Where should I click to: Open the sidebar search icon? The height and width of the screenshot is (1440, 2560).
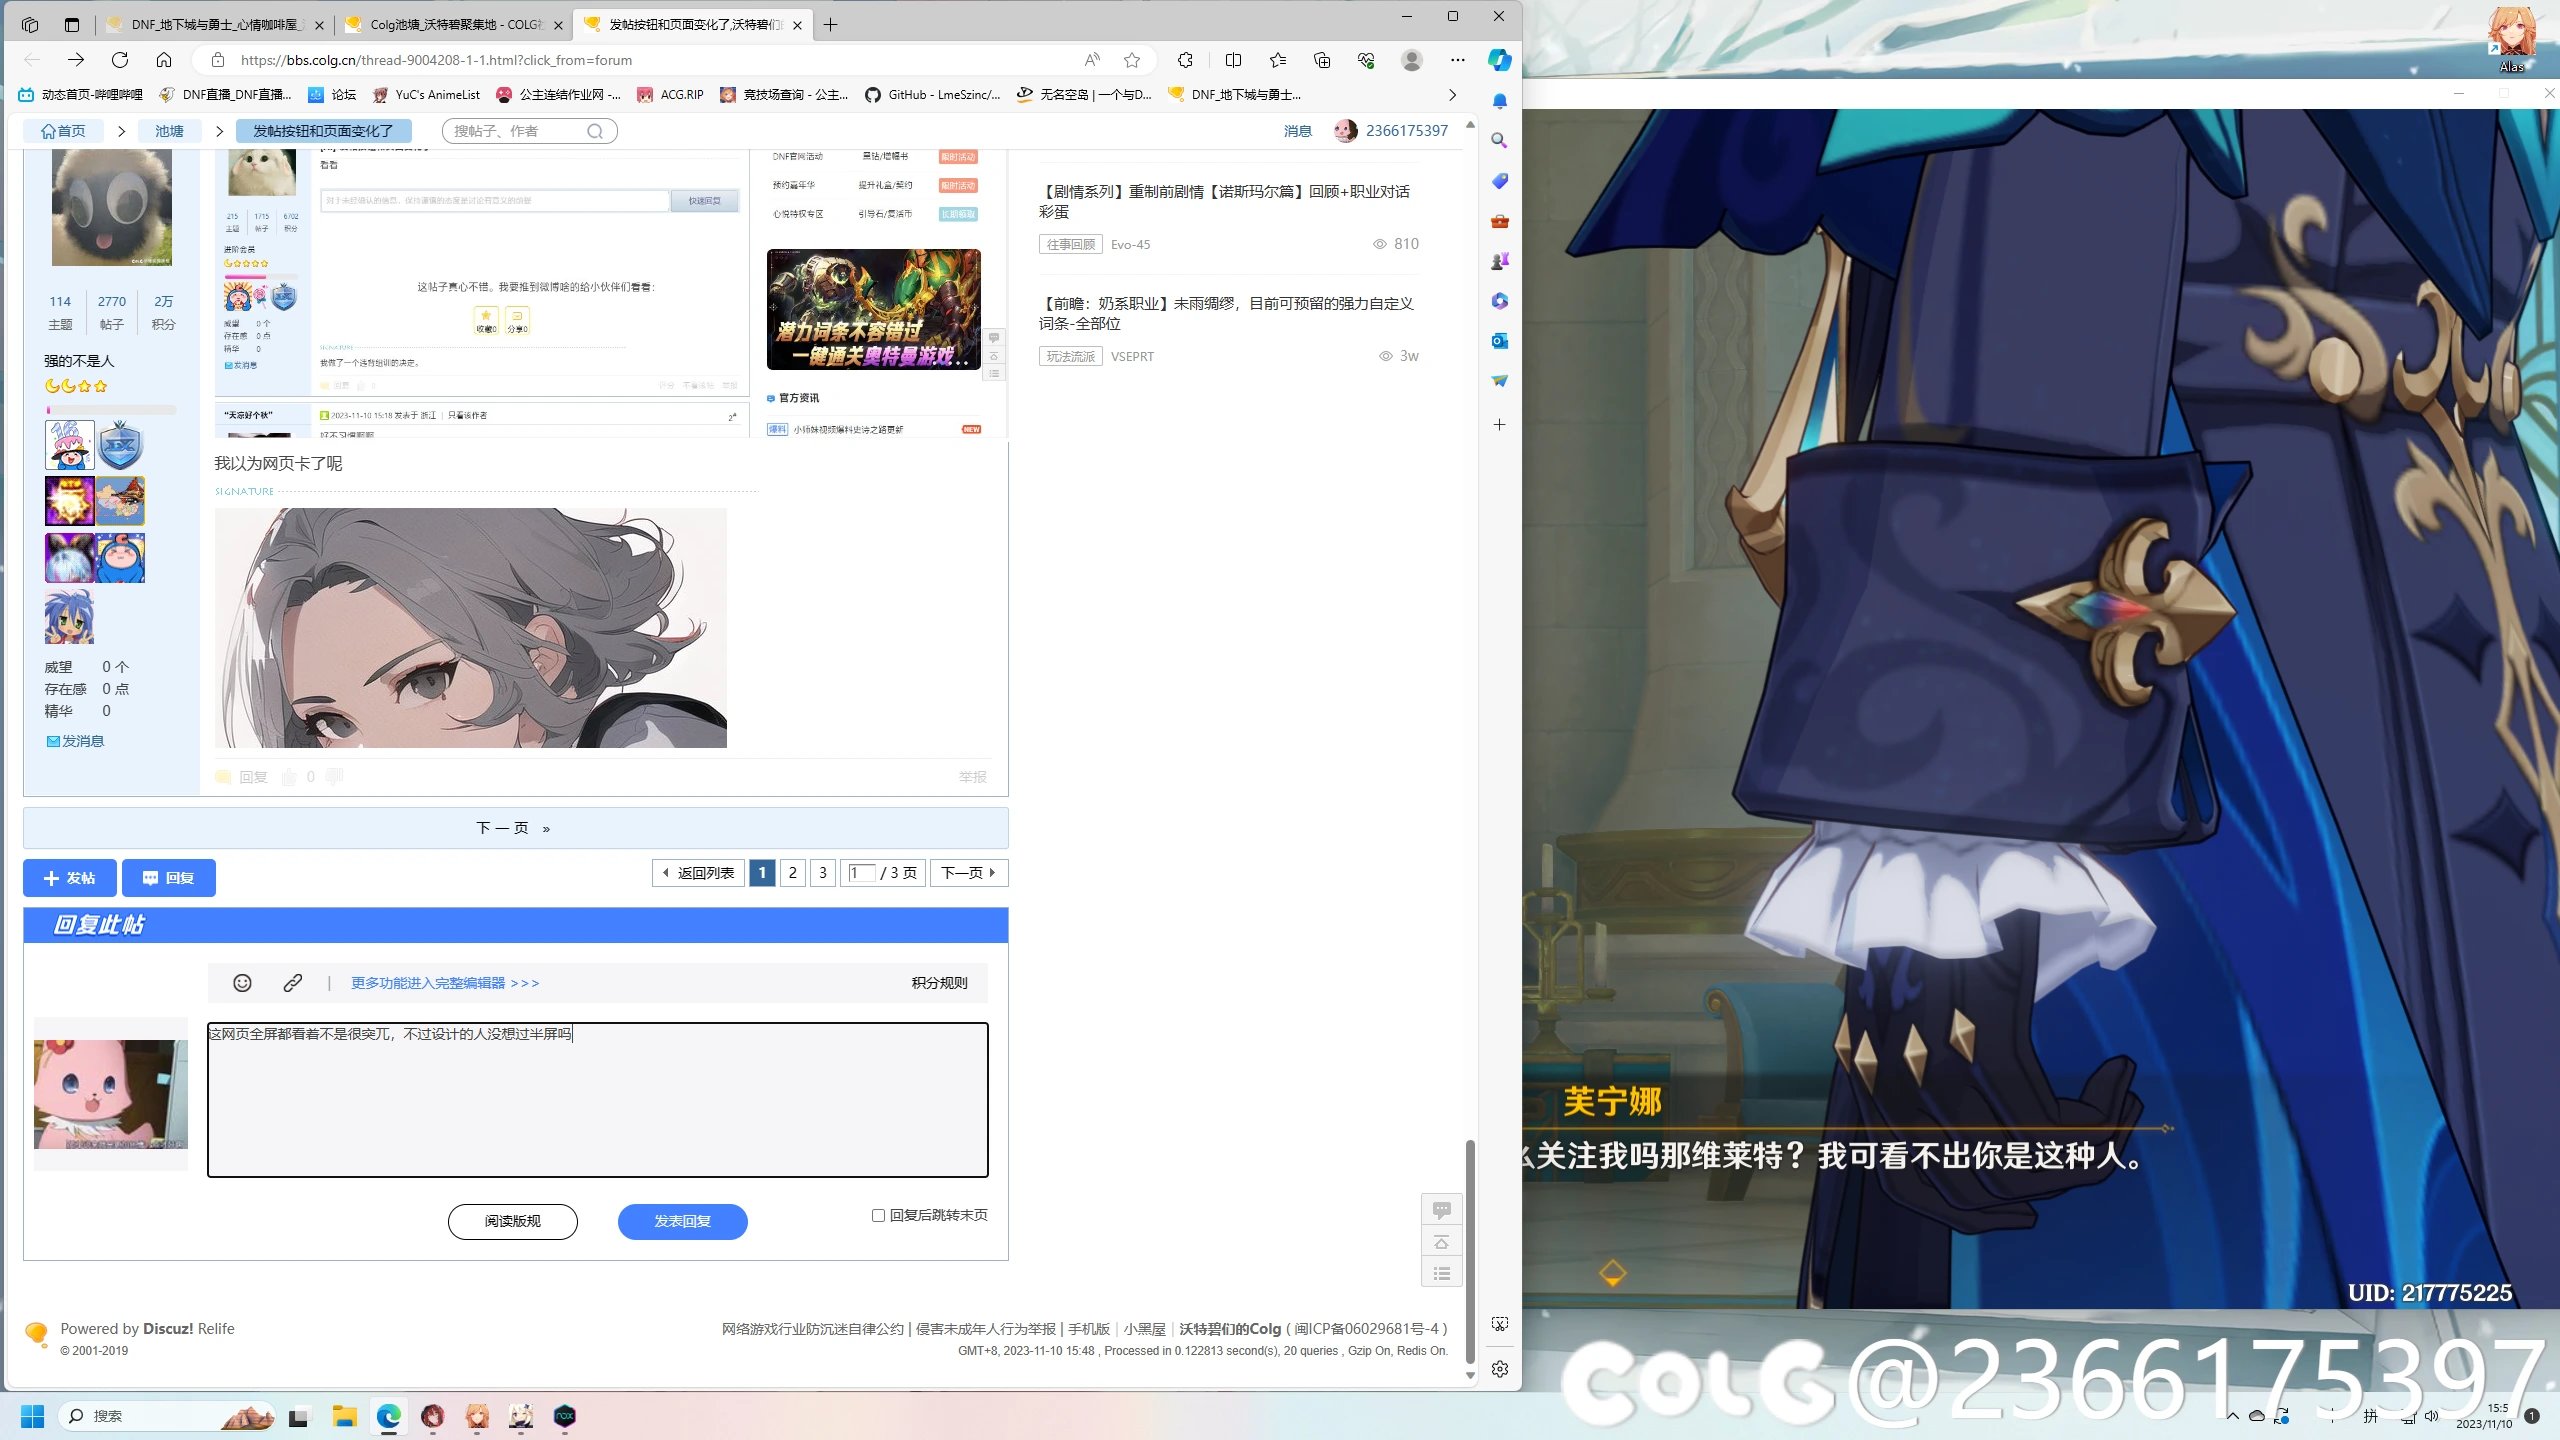point(1499,141)
